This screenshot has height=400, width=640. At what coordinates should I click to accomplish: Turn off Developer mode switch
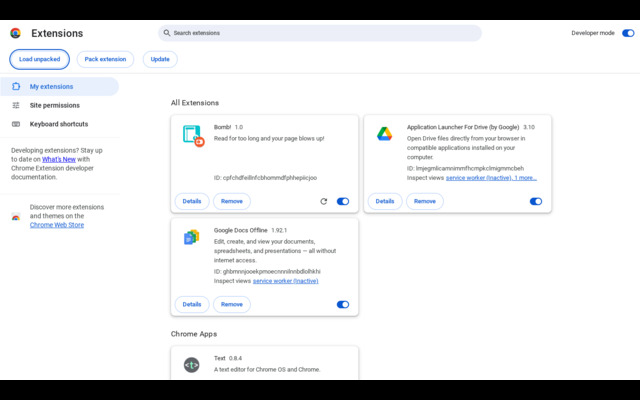coord(628,33)
